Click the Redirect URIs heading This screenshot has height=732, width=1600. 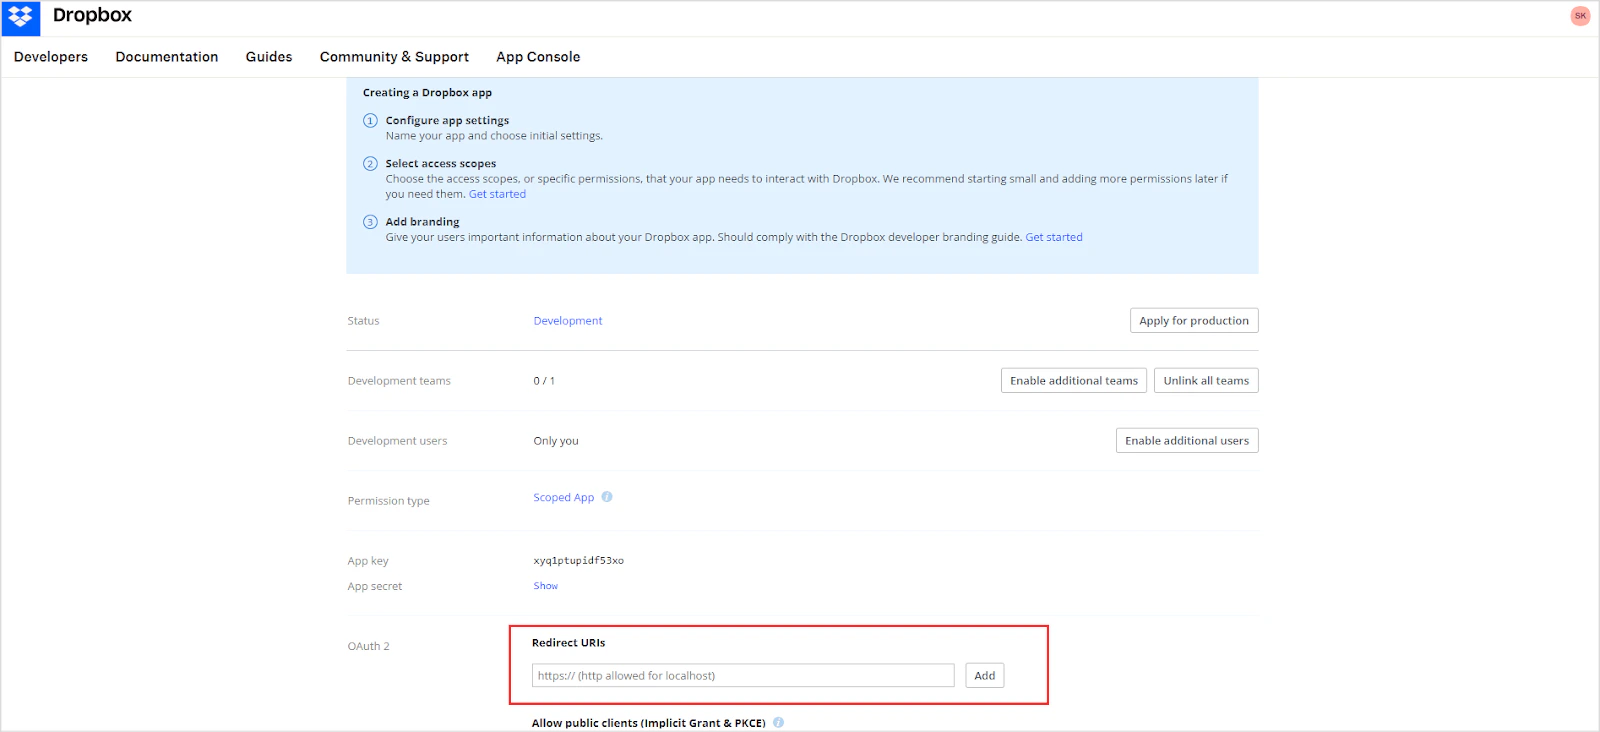pos(569,643)
